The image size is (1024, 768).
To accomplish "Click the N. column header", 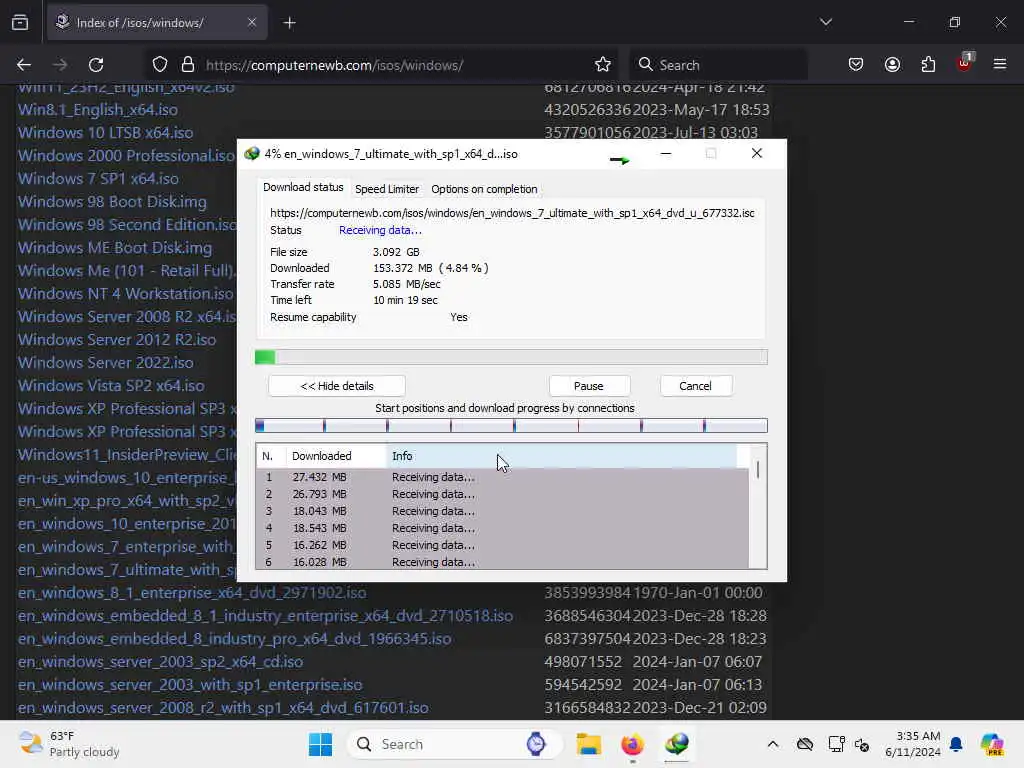I will coord(271,456).
